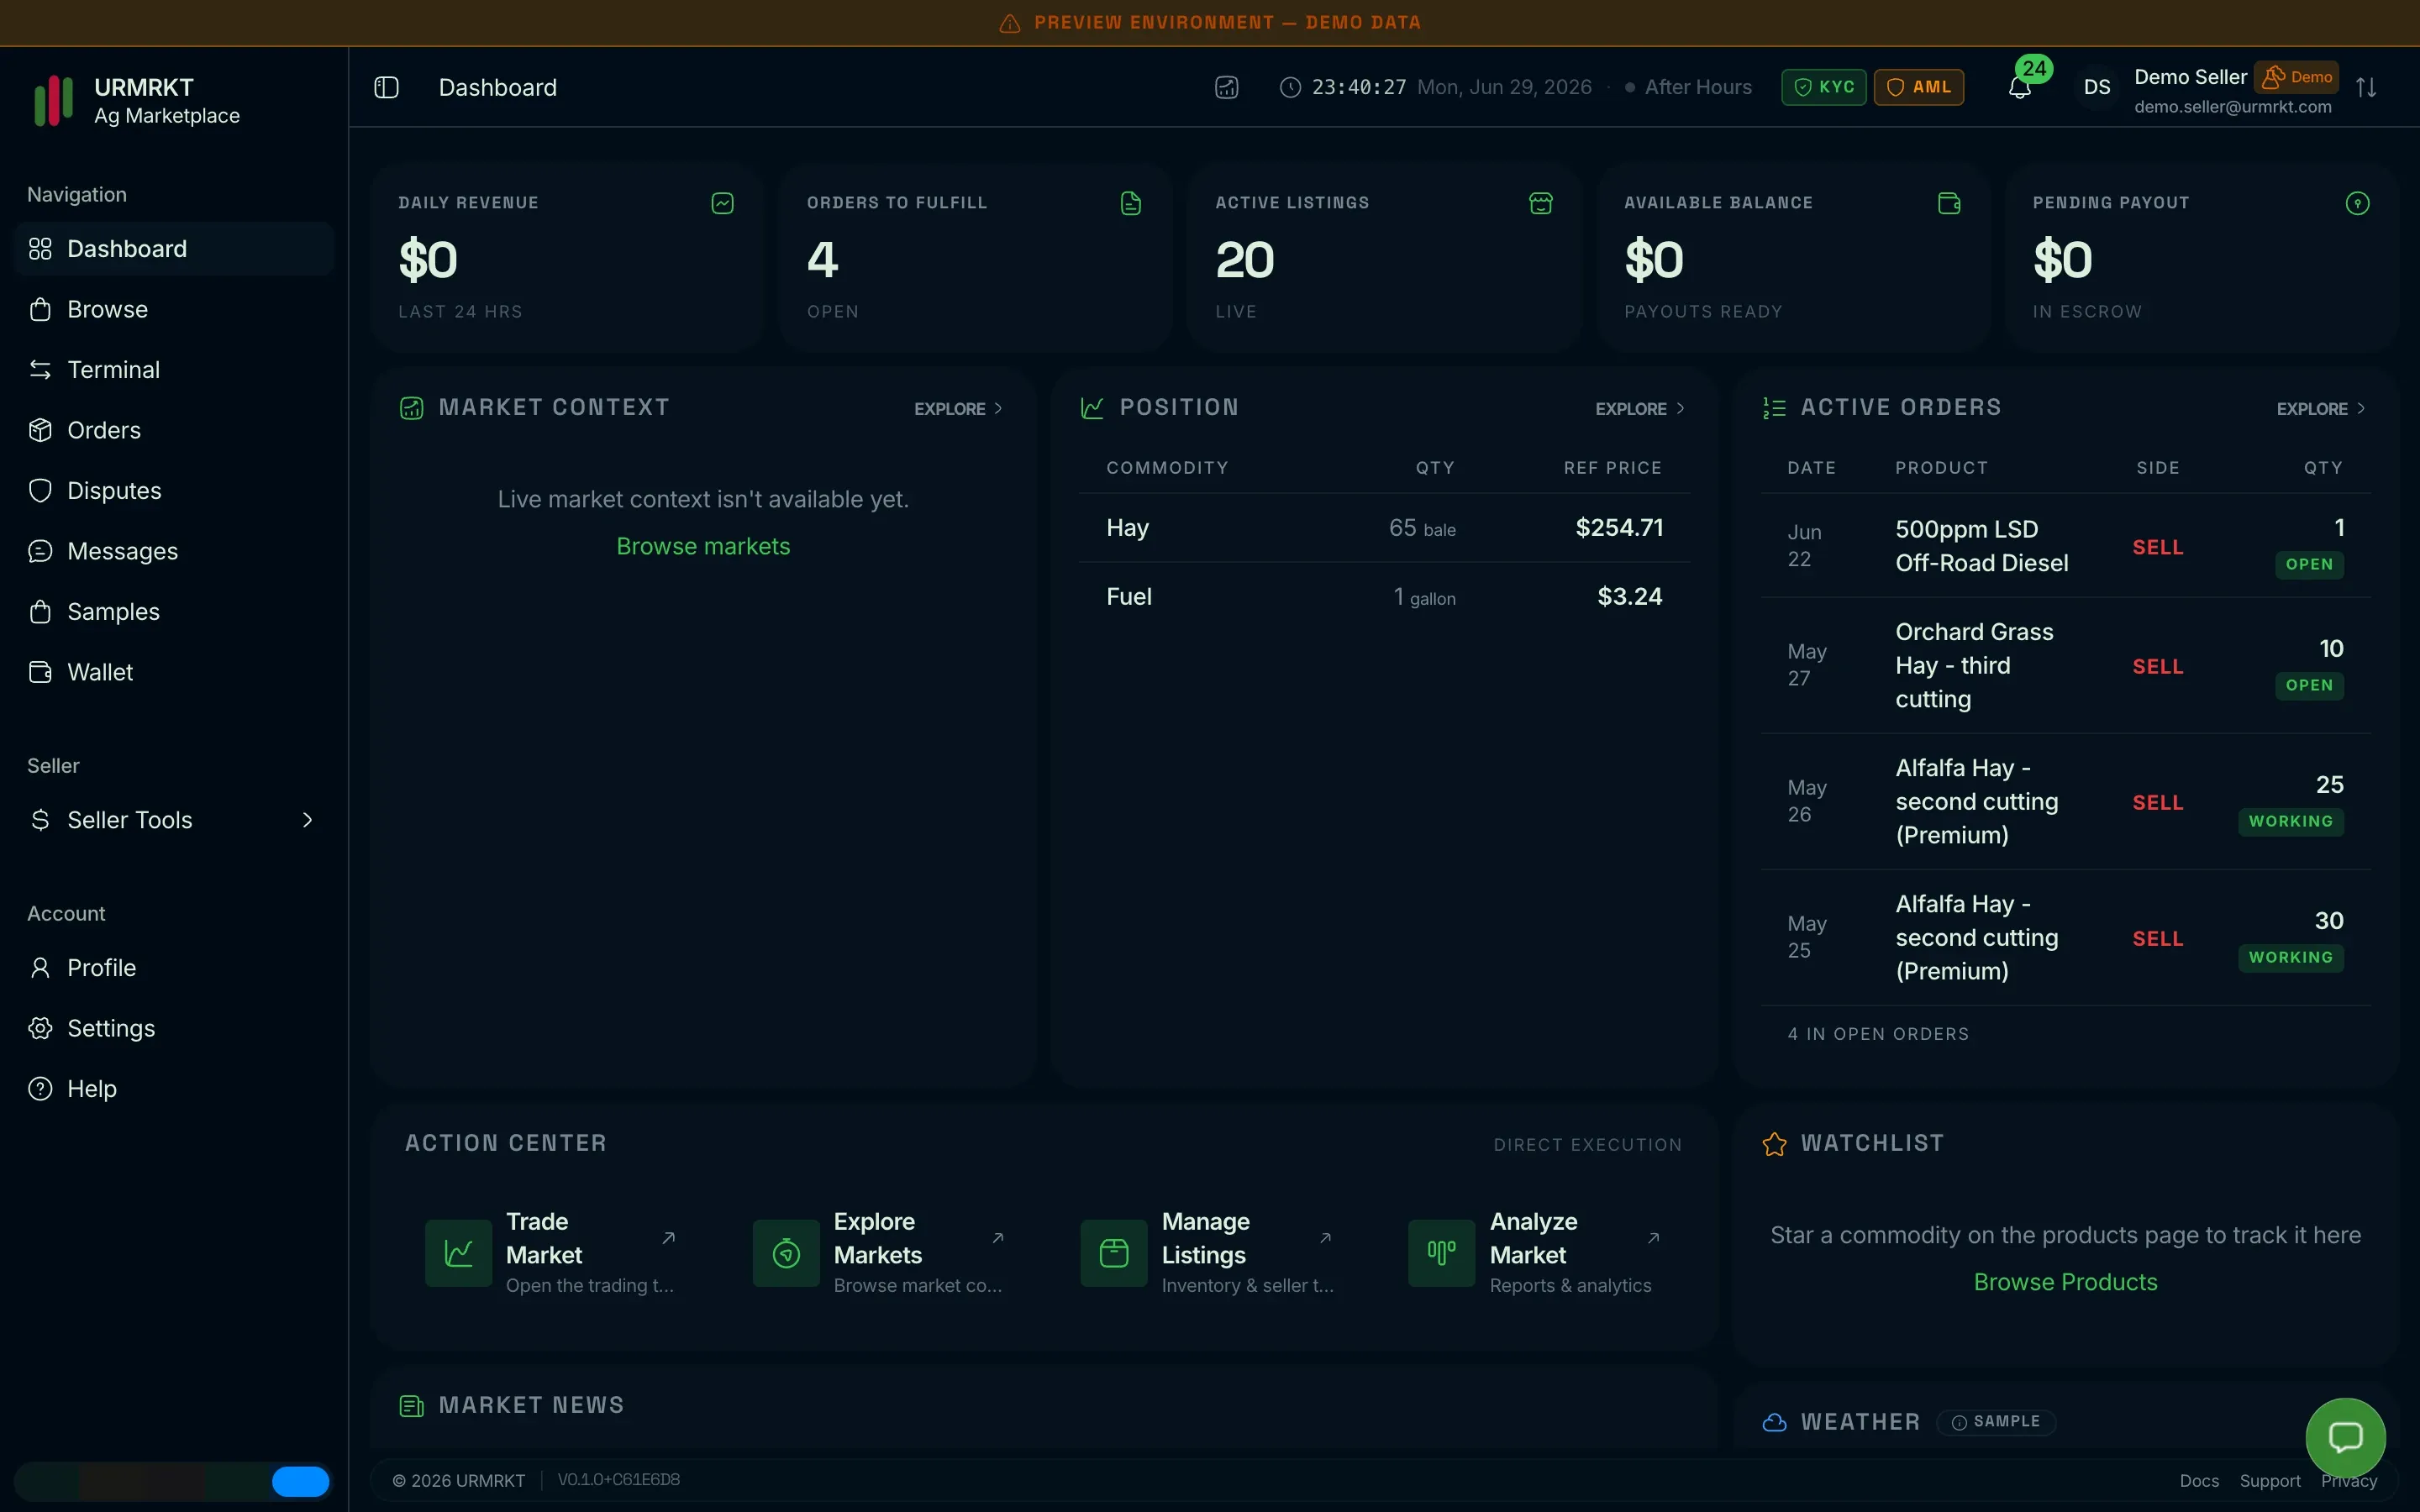2420x1512 pixels.
Task: Open Terminal in the sidebar
Action: 174,370
